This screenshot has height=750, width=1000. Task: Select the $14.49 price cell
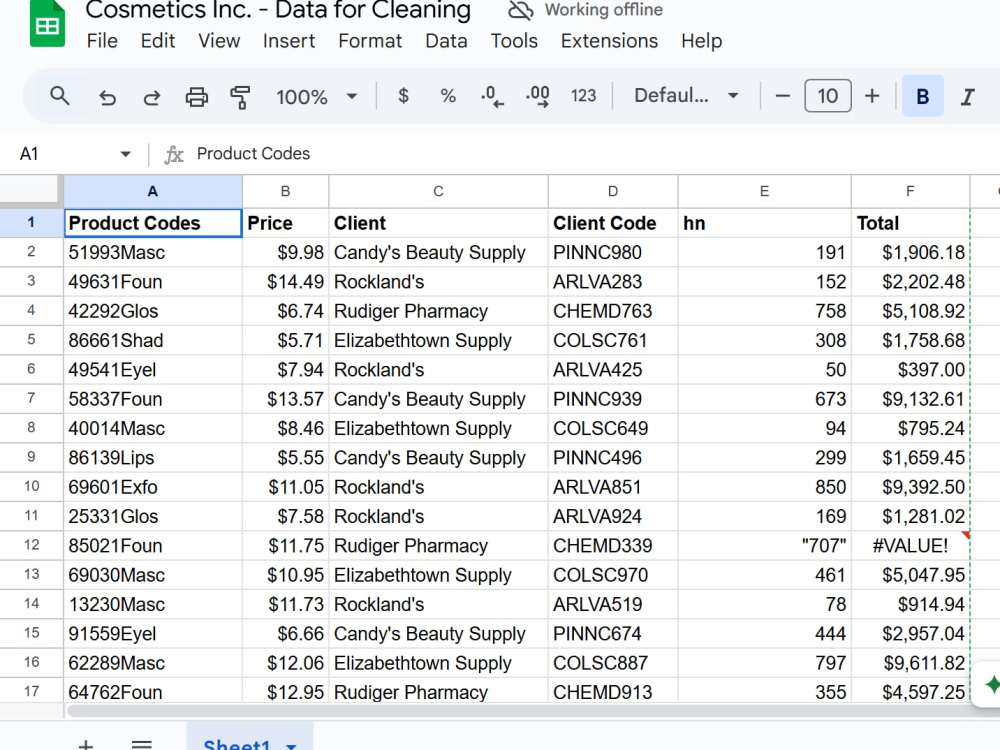[x=285, y=281]
